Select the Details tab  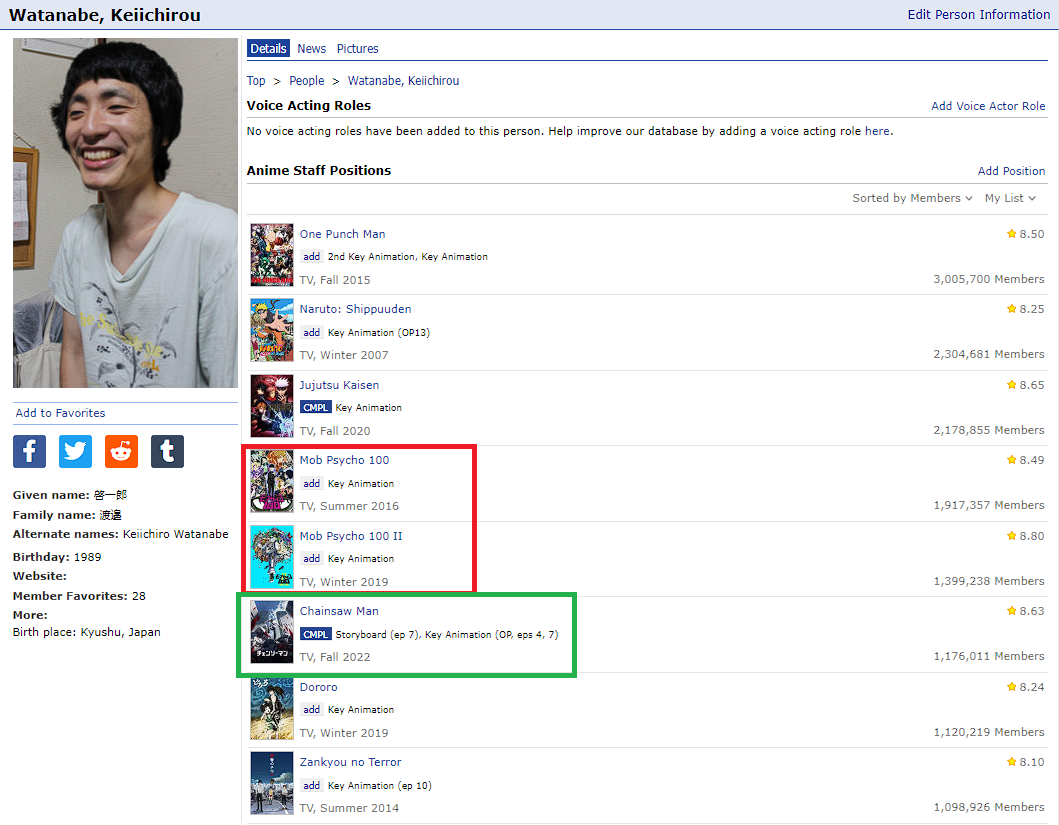point(268,48)
